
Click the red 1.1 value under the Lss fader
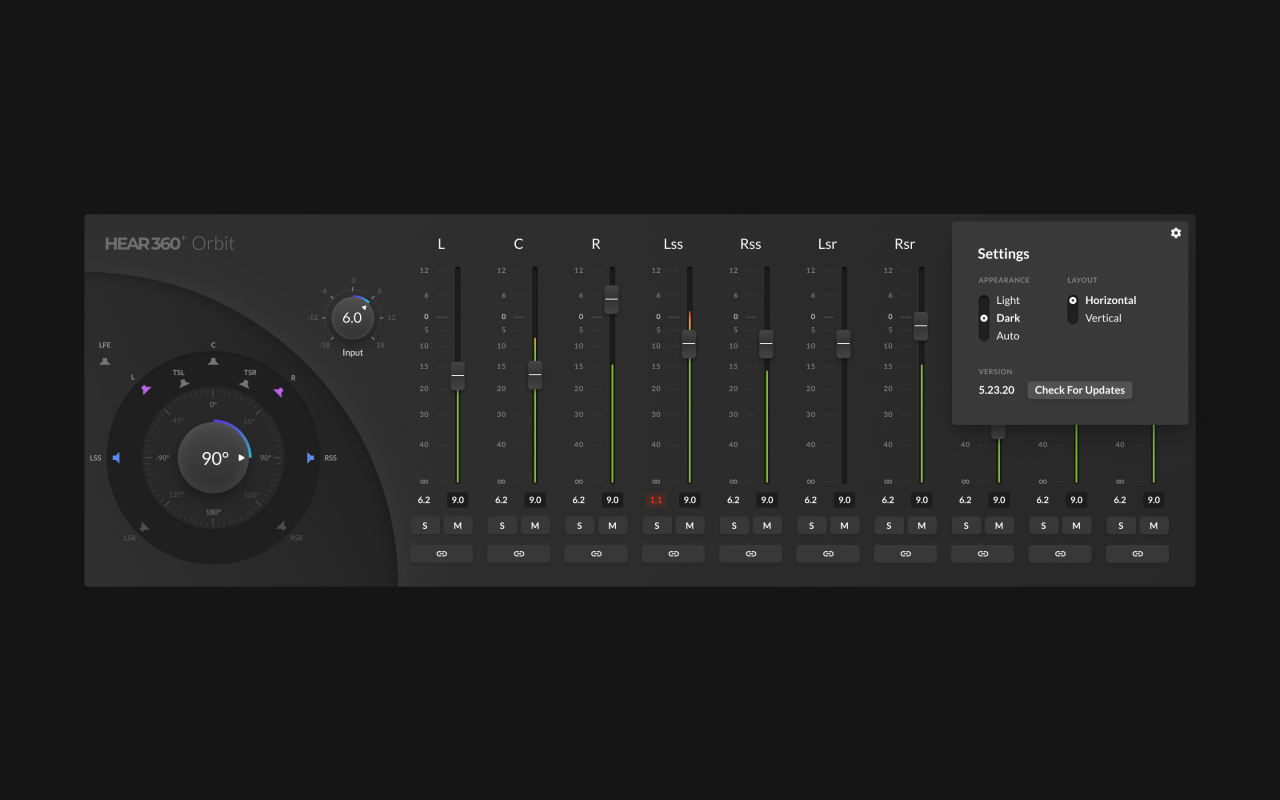656,500
